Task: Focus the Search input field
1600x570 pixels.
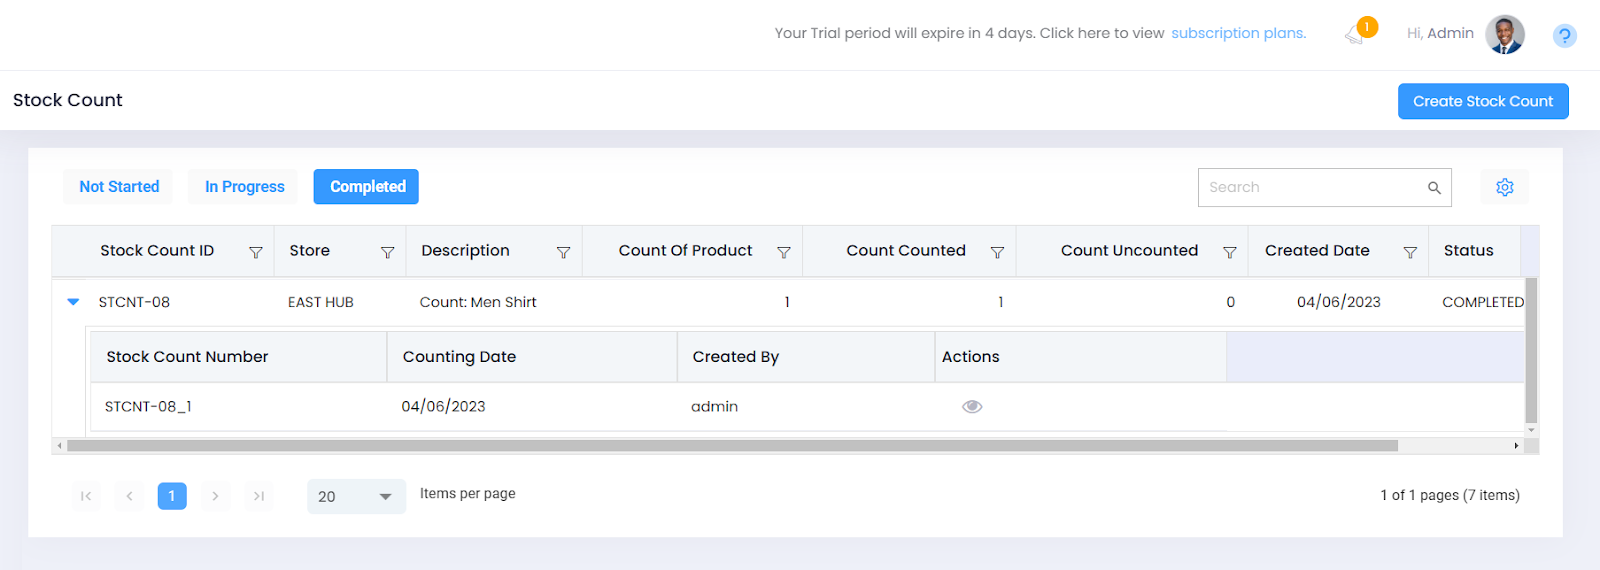Action: point(1312,187)
